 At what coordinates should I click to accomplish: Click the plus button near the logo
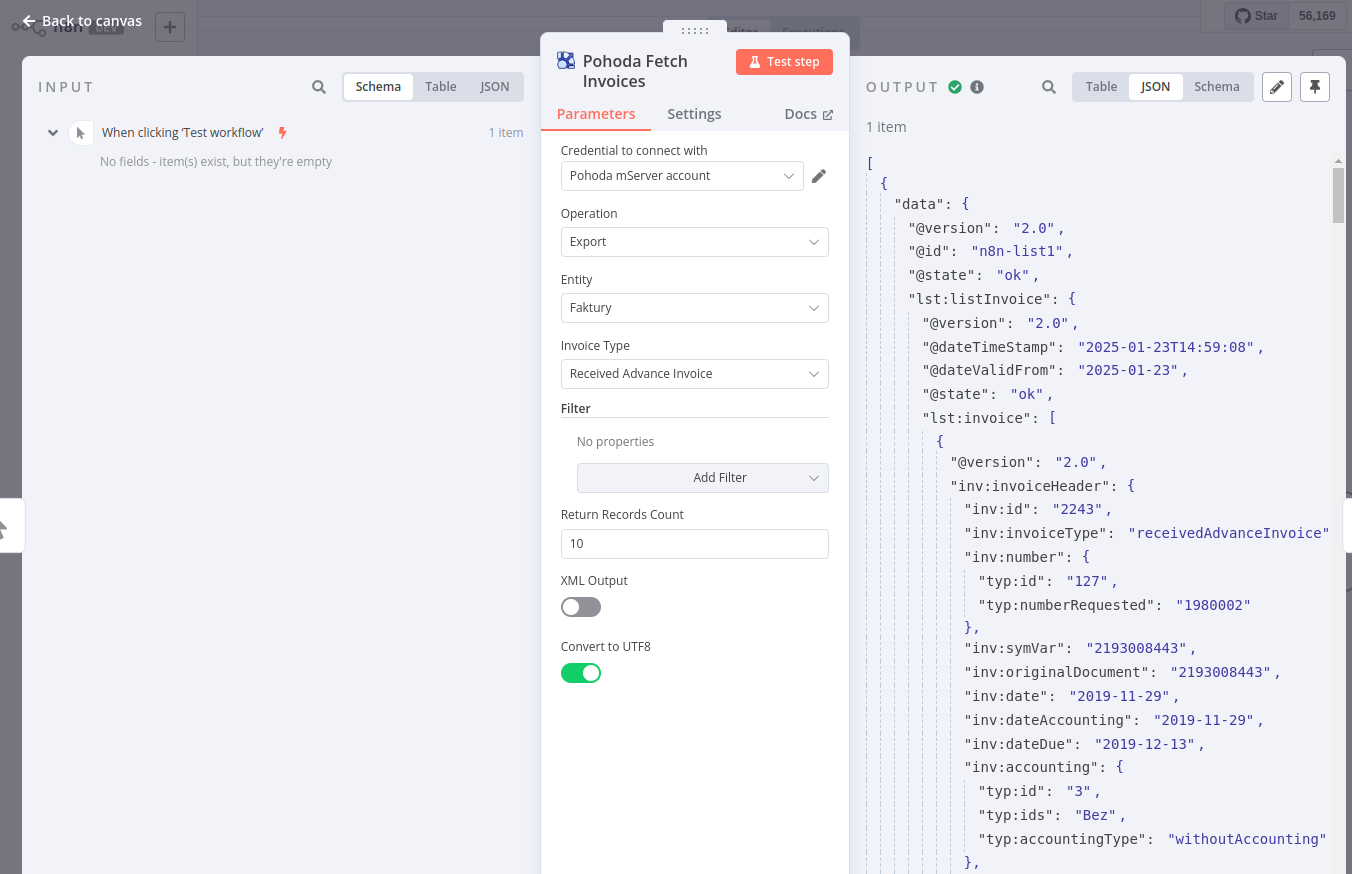tap(170, 27)
